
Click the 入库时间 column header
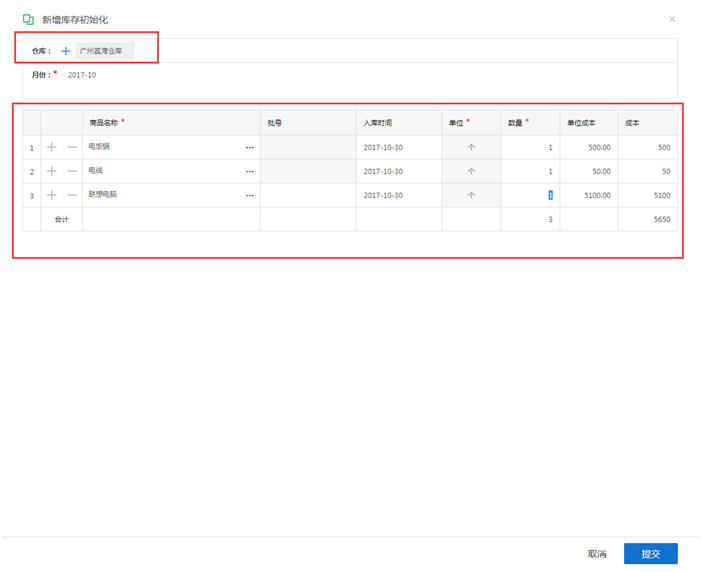coord(399,123)
